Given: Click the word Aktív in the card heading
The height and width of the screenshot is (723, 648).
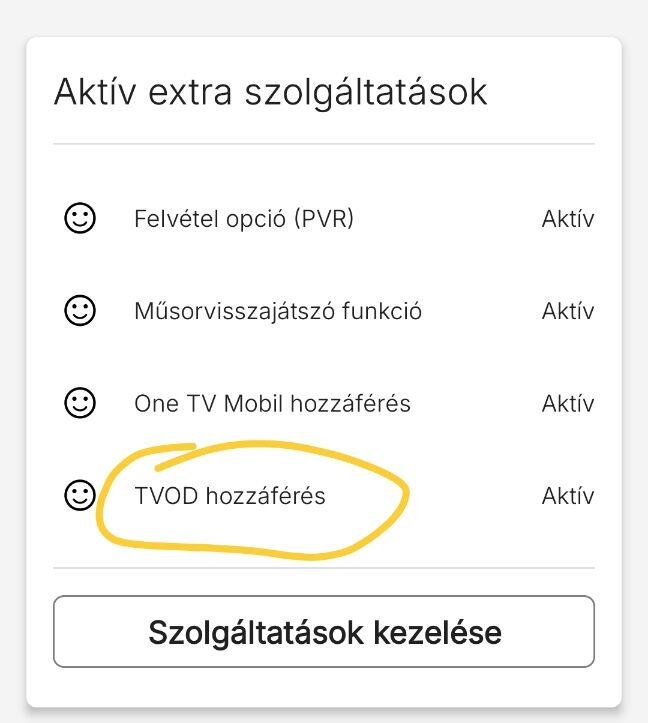Looking at the screenshot, I should pos(95,91).
